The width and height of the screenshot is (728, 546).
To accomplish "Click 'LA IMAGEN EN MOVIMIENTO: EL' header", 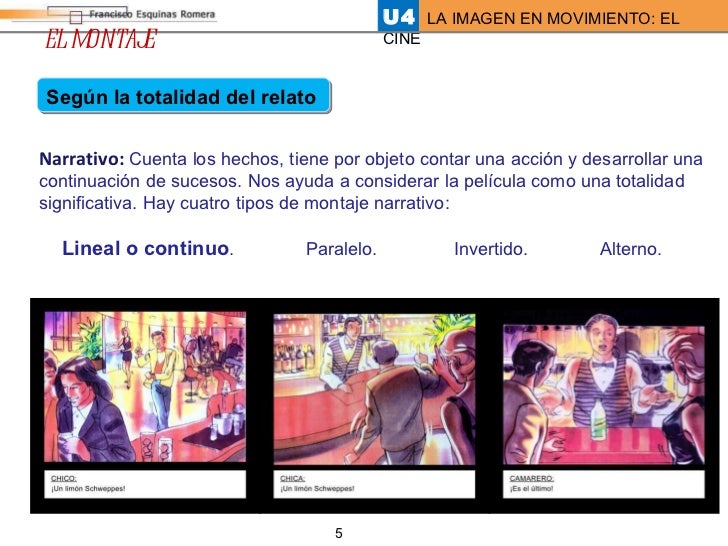I will coord(553,19).
